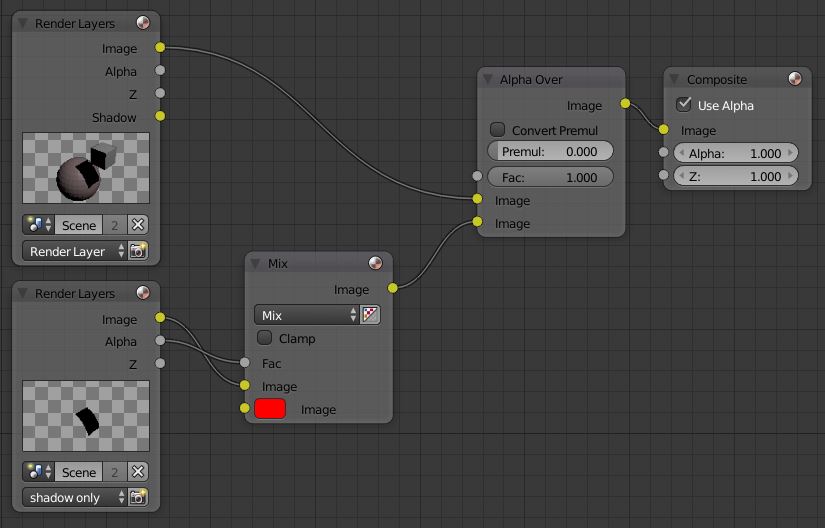Unlink scene with X in top Render Layers node

pyautogui.click(x=138, y=225)
